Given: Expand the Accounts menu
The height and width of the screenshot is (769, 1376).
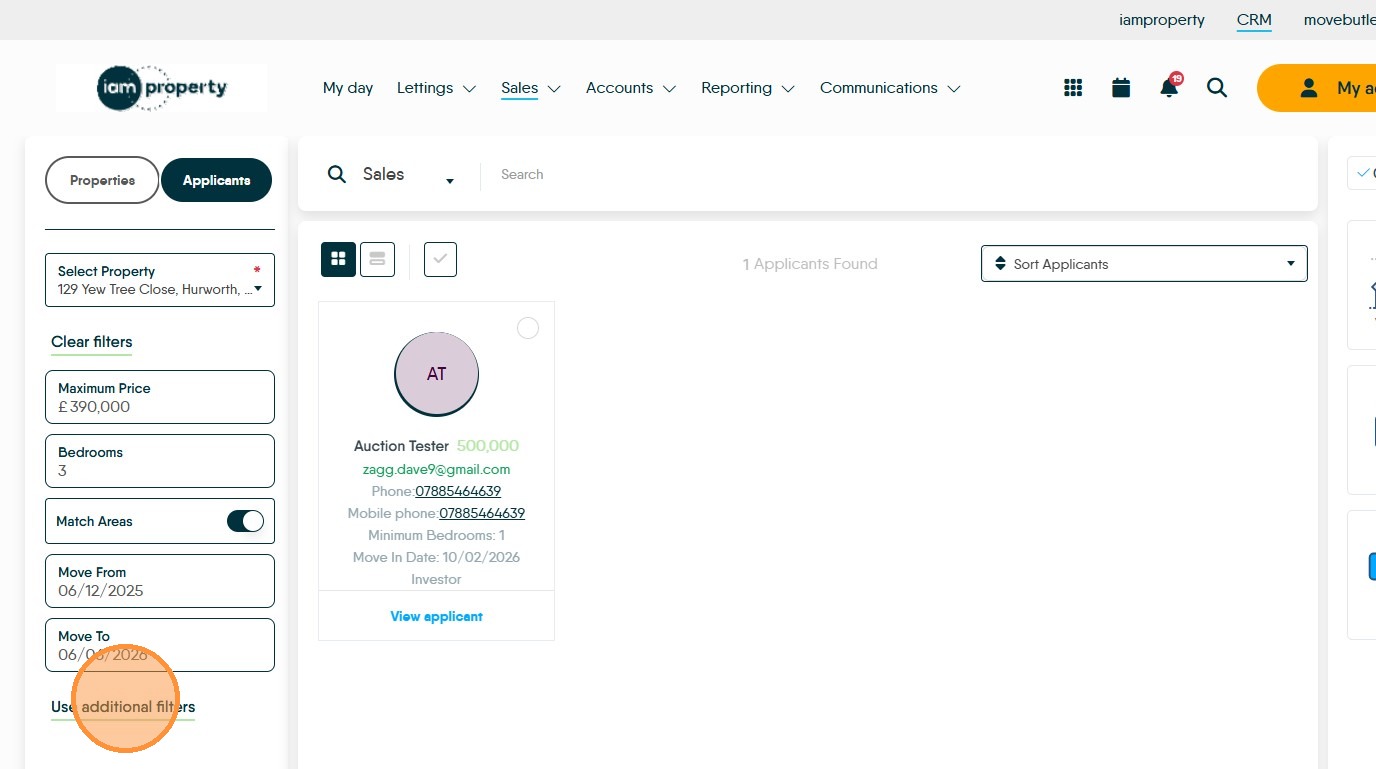Looking at the screenshot, I should click(x=631, y=88).
